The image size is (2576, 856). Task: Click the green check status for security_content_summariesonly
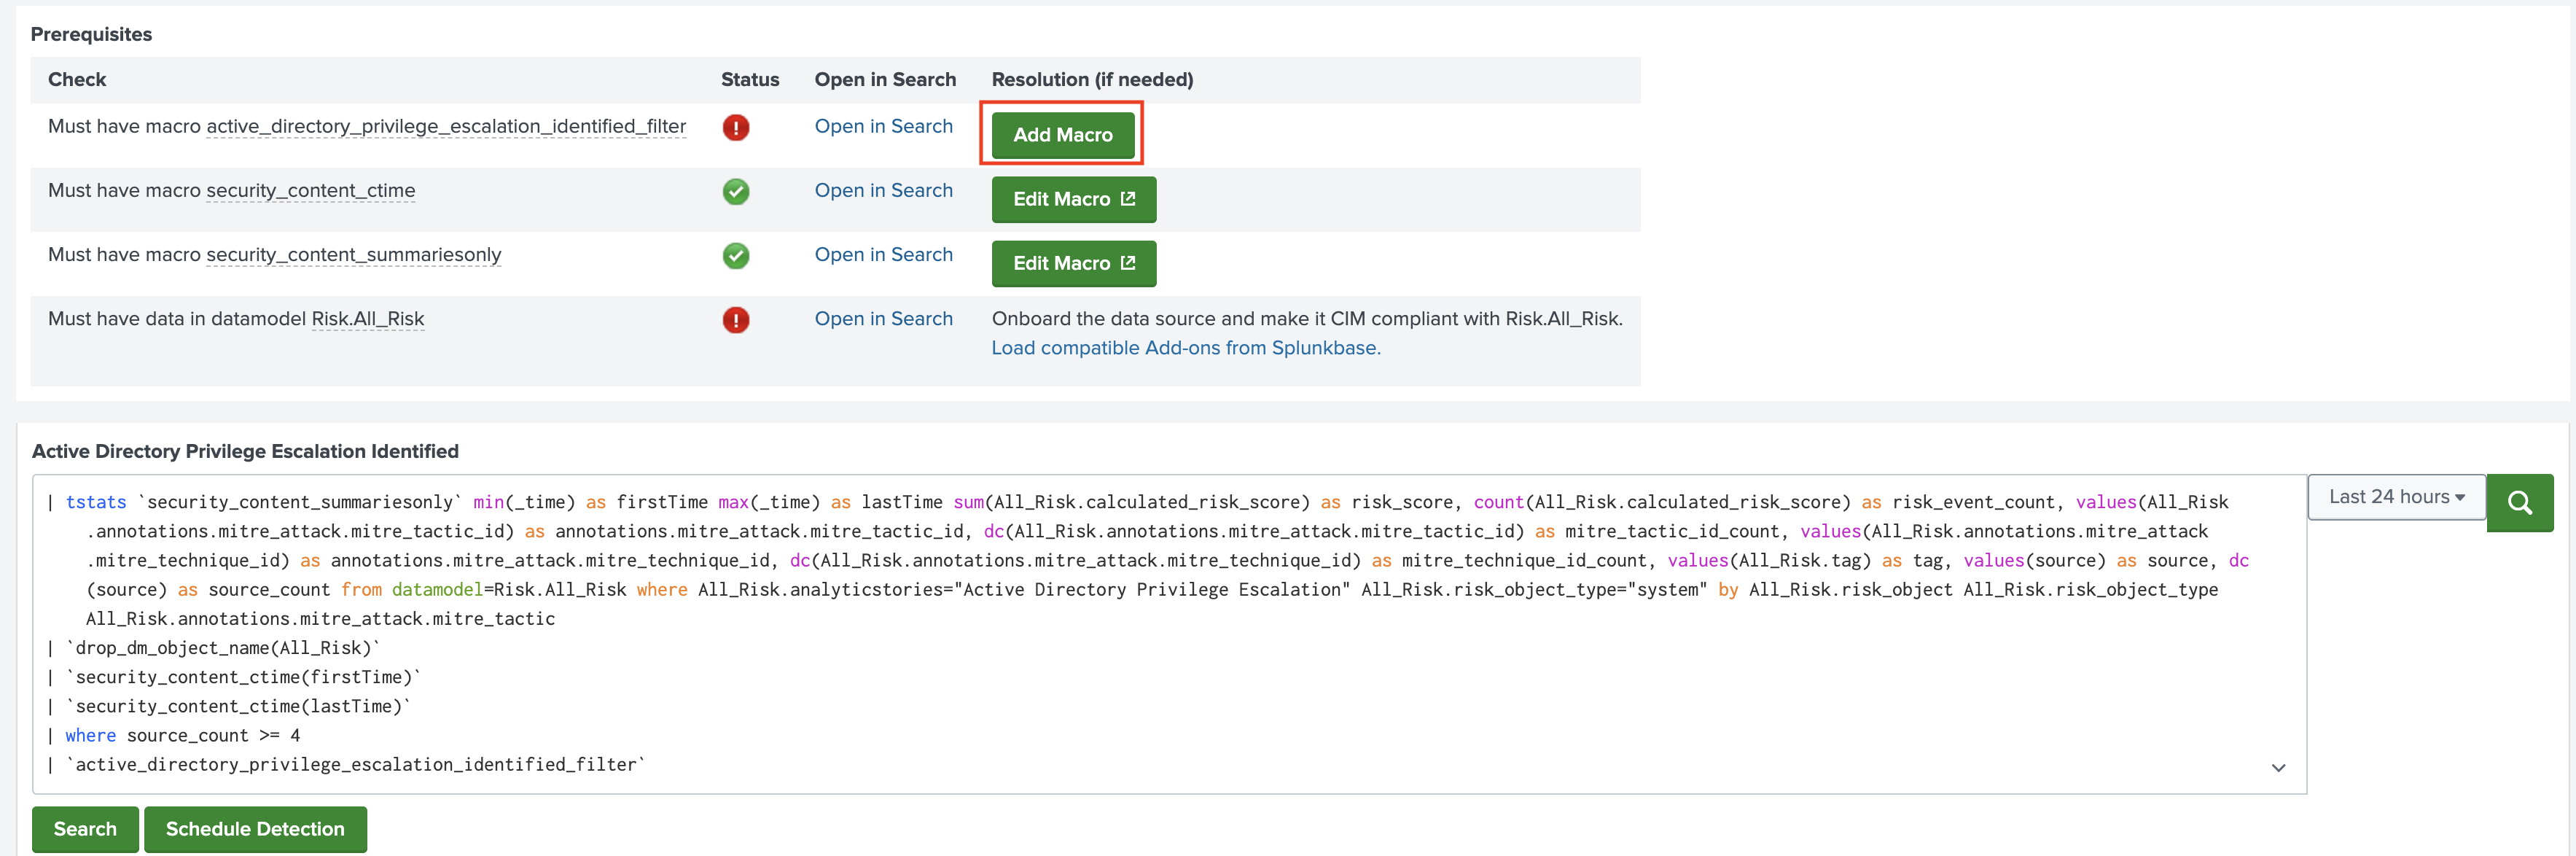coord(735,255)
